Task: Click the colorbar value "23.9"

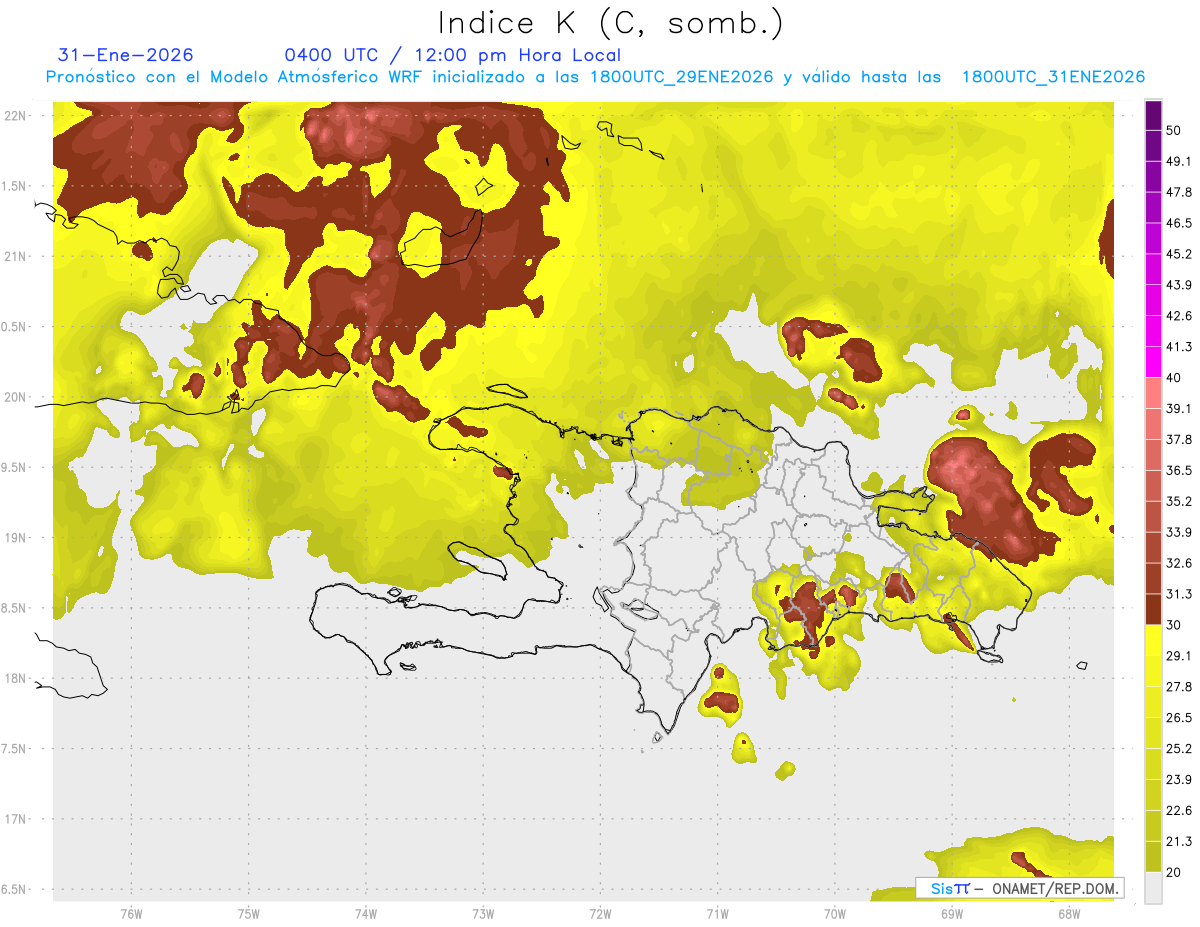Action: [x=1179, y=779]
